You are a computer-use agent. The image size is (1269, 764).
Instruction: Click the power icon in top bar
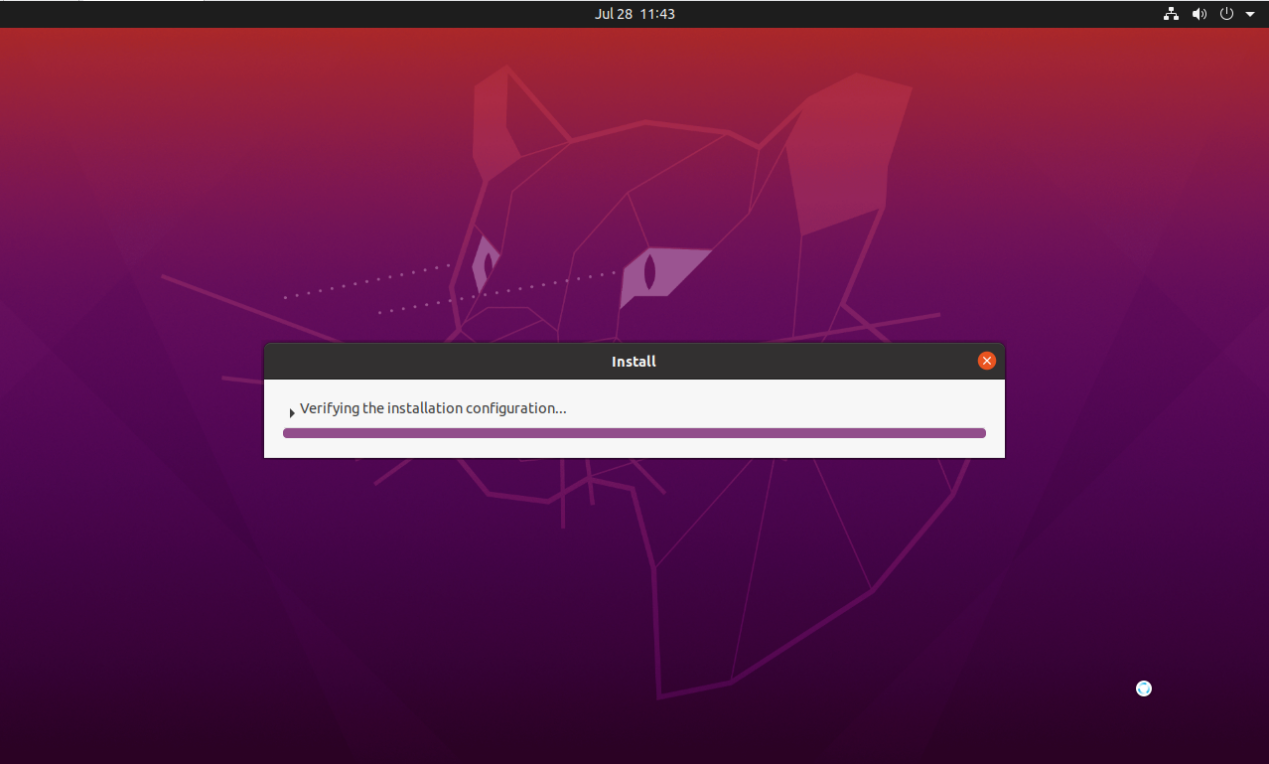click(1227, 14)
